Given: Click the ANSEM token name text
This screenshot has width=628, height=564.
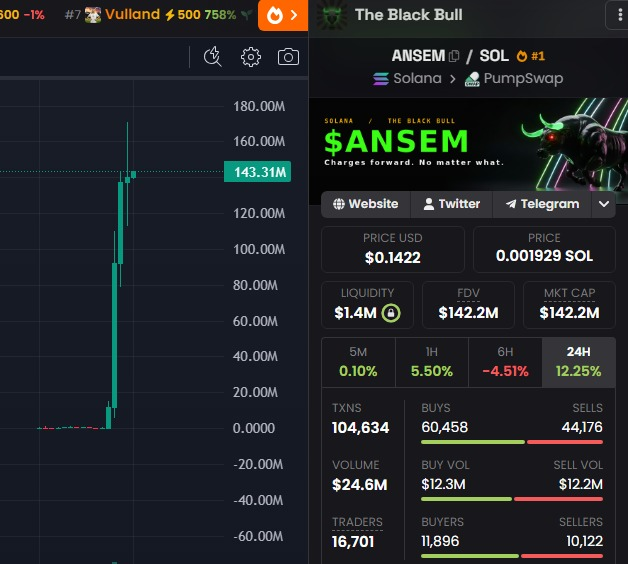Looking at the screenshot, I should tap(418, 56).
